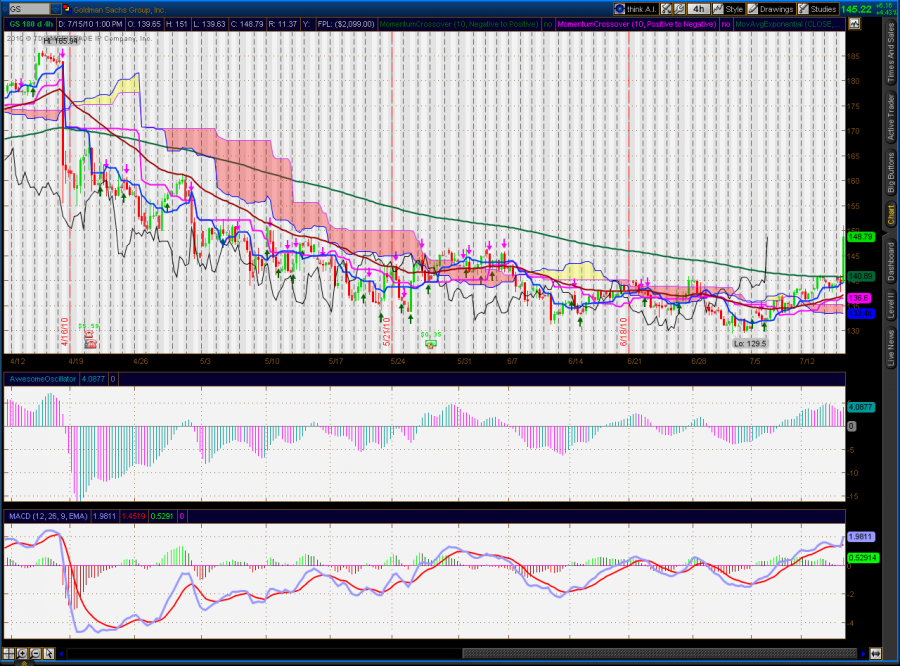Open the wrench settings icon

pyautogui.click(x=679, y=9)
